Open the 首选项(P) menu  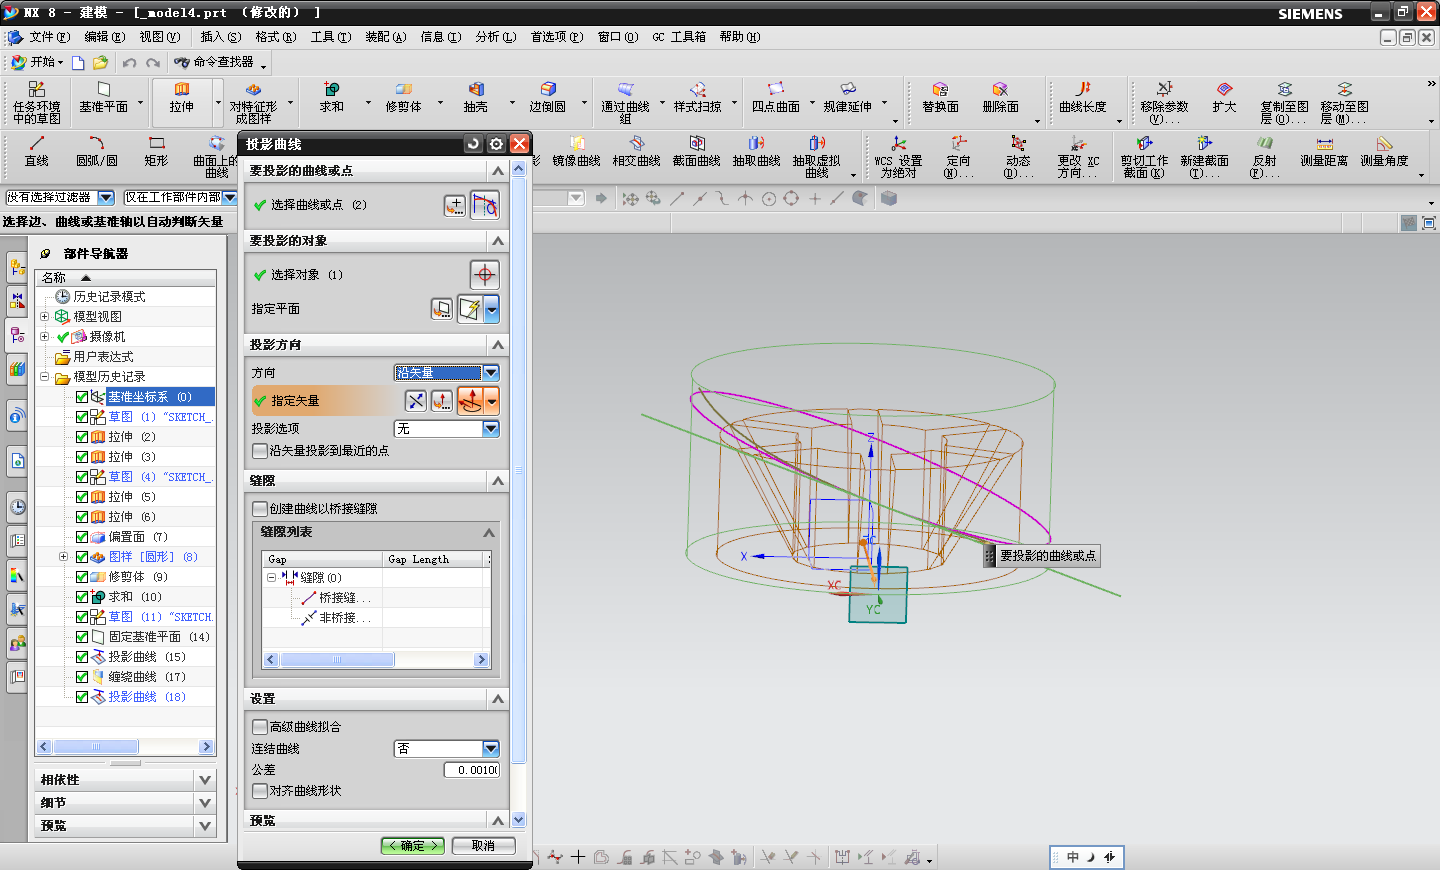[x=556, y=37]
